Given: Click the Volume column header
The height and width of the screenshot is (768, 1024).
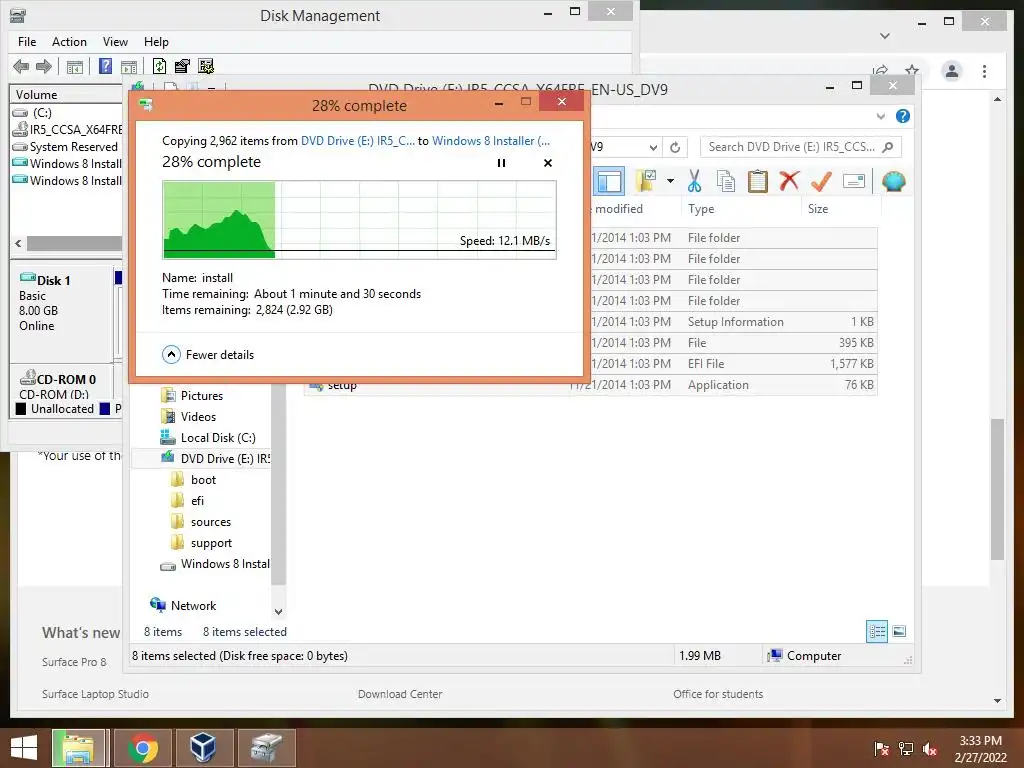Looking at the screenshot, I should [66, 95].
